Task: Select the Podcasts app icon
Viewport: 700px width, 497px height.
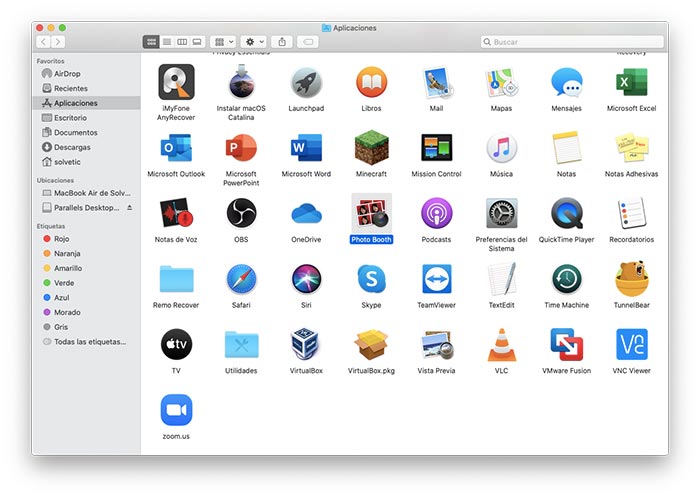Action: [437, 213]
